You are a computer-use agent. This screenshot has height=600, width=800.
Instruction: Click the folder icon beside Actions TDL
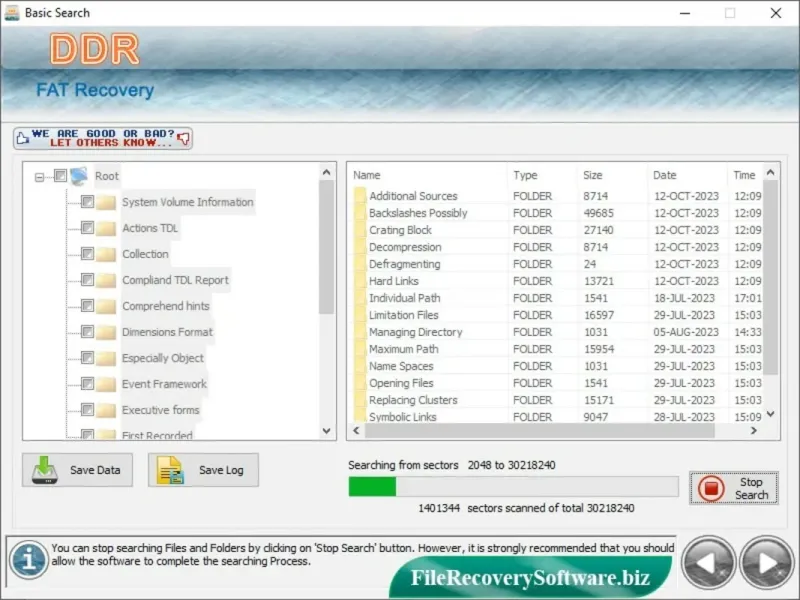(106, 228)
